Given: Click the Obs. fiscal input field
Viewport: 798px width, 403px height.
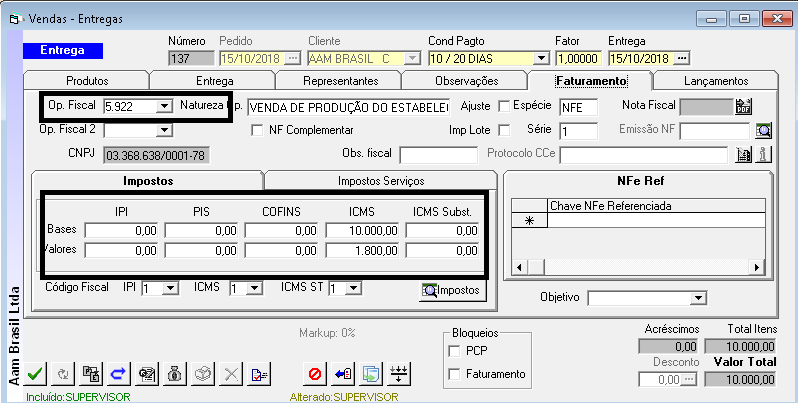Looking at the screenshot, I should (438, 155).
